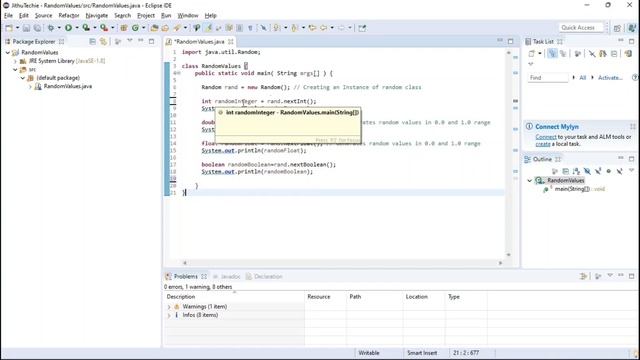Viewport: 640px width, 360px height.
Task: Click the Save All toolbar icon
Action: tap(37, 28)
